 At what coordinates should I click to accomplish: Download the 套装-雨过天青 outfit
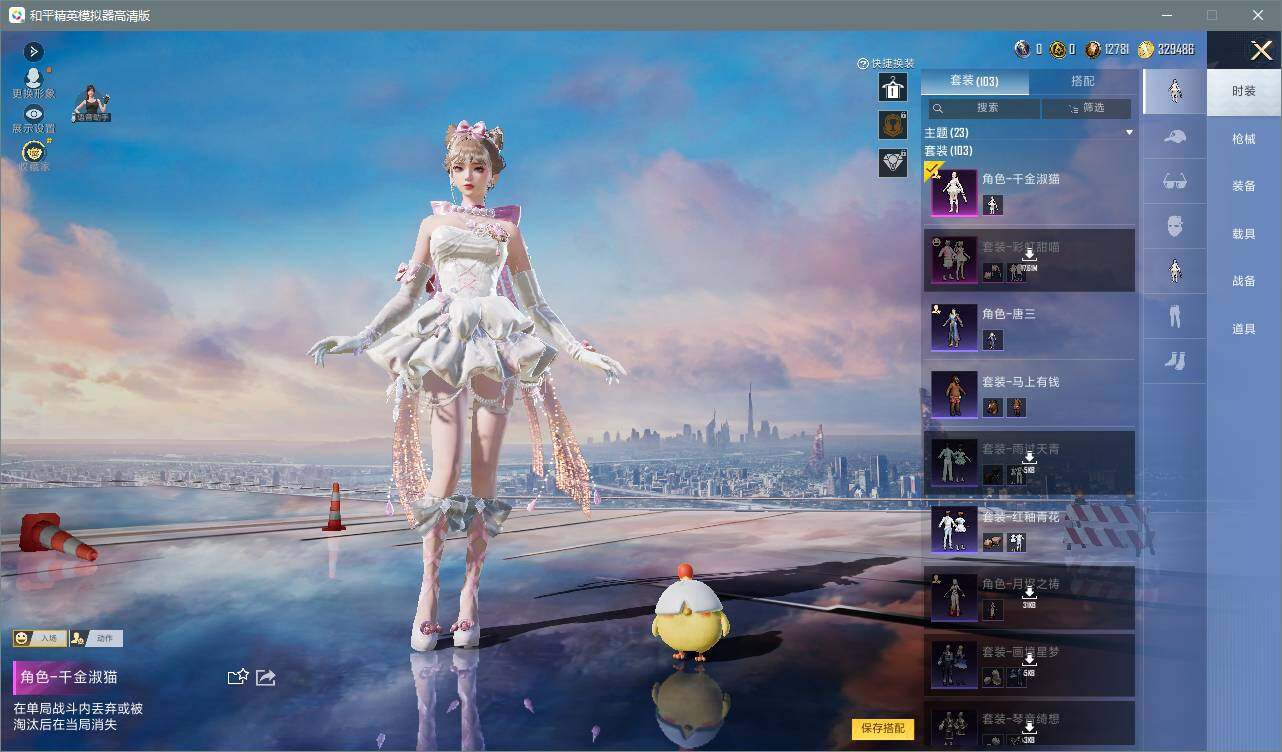(x=1029, y=460)
